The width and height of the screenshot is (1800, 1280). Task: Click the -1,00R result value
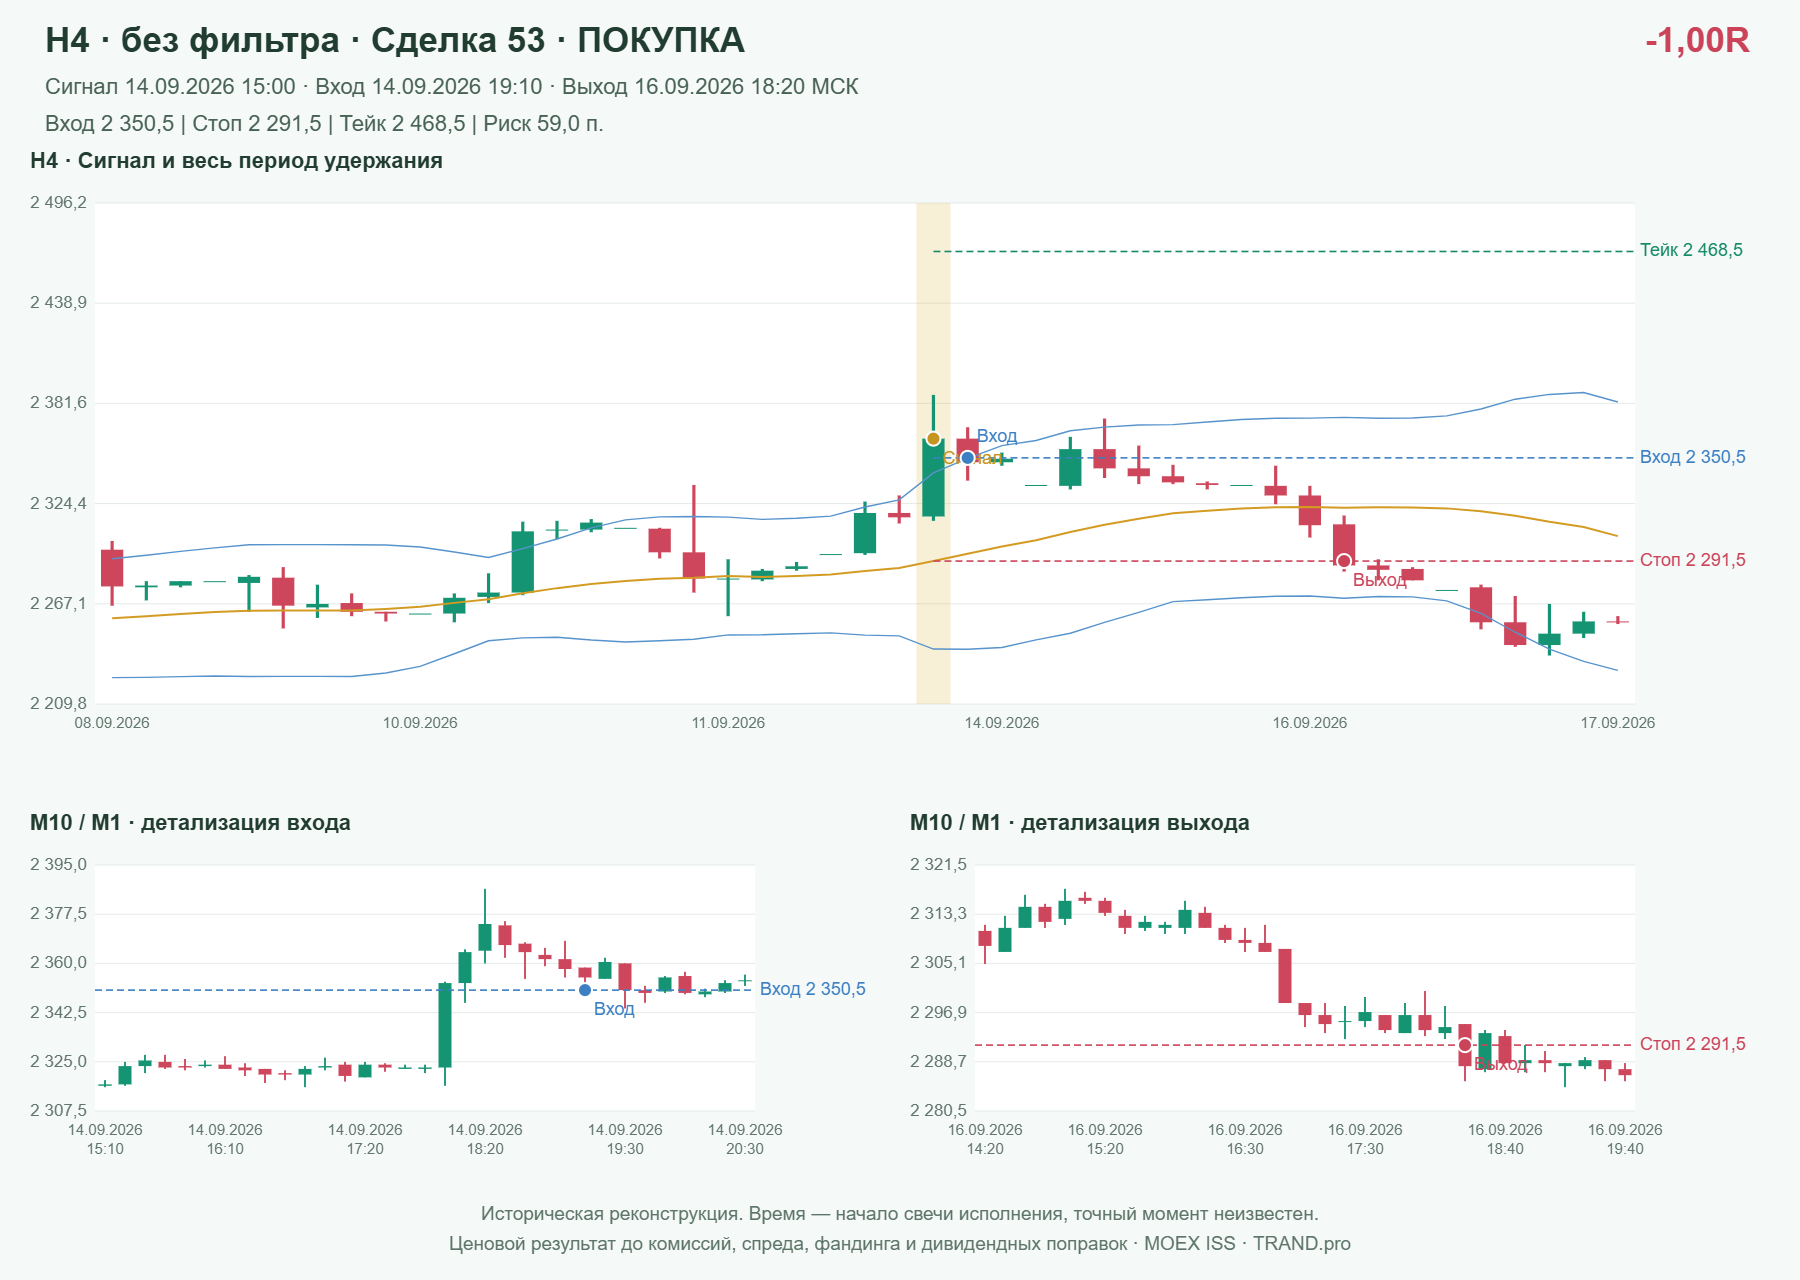pyautogui.click(x=1697, y=40)
